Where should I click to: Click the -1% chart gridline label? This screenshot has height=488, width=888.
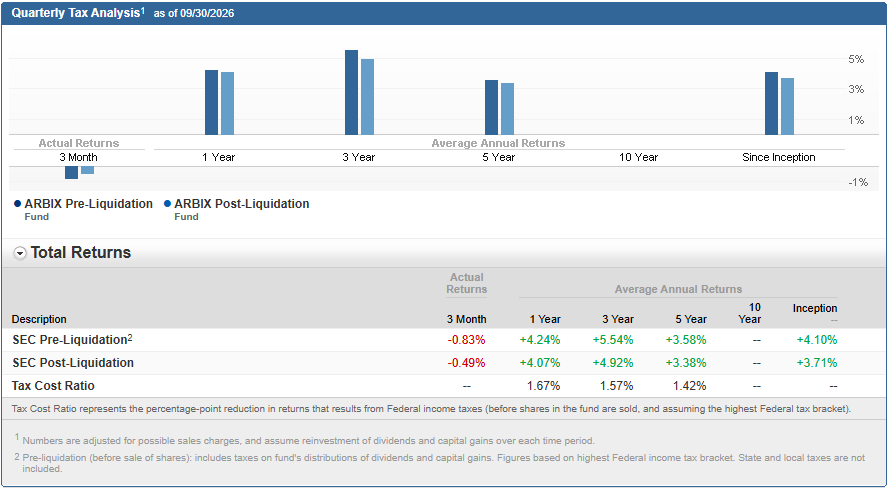point(858,182)
